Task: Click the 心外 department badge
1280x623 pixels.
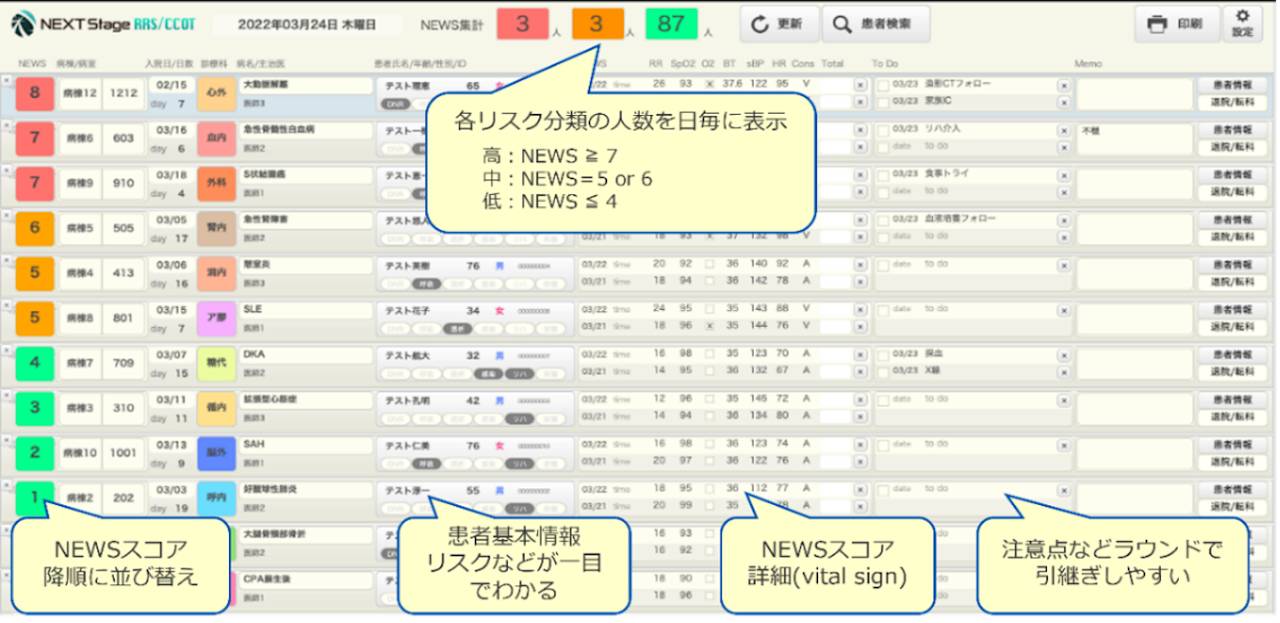Action: pyautogui.click(x=215, y=94)
